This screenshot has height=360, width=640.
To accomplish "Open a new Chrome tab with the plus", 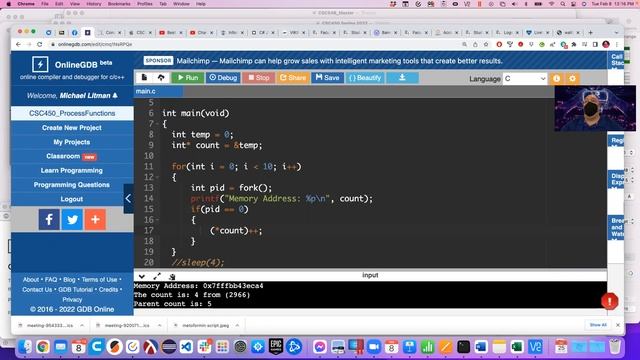I will point(590,32).
